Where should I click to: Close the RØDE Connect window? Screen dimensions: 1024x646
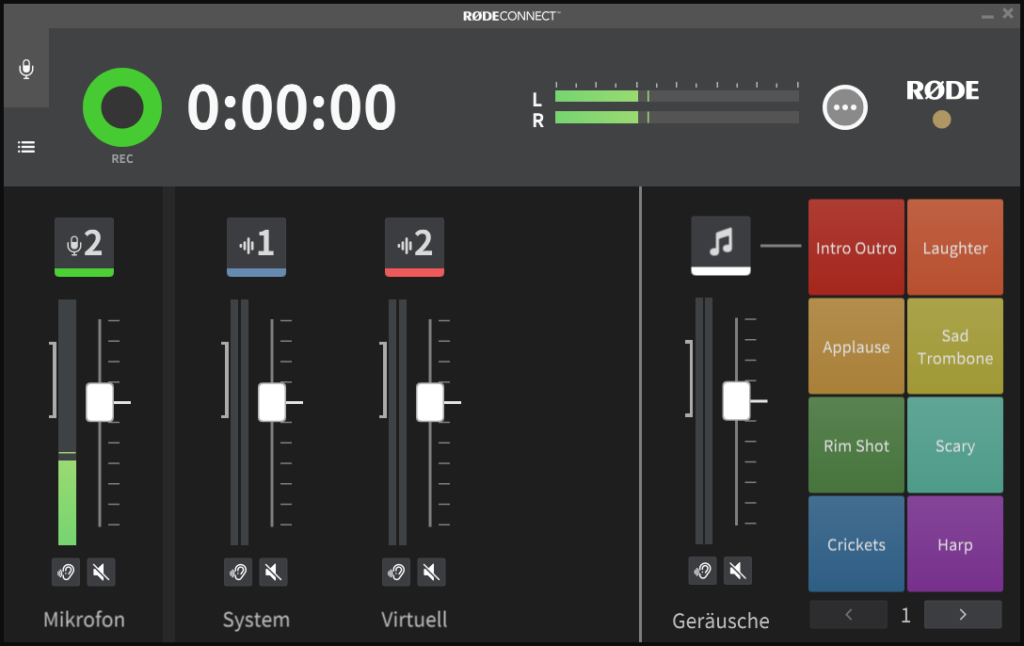[1008, 14]
